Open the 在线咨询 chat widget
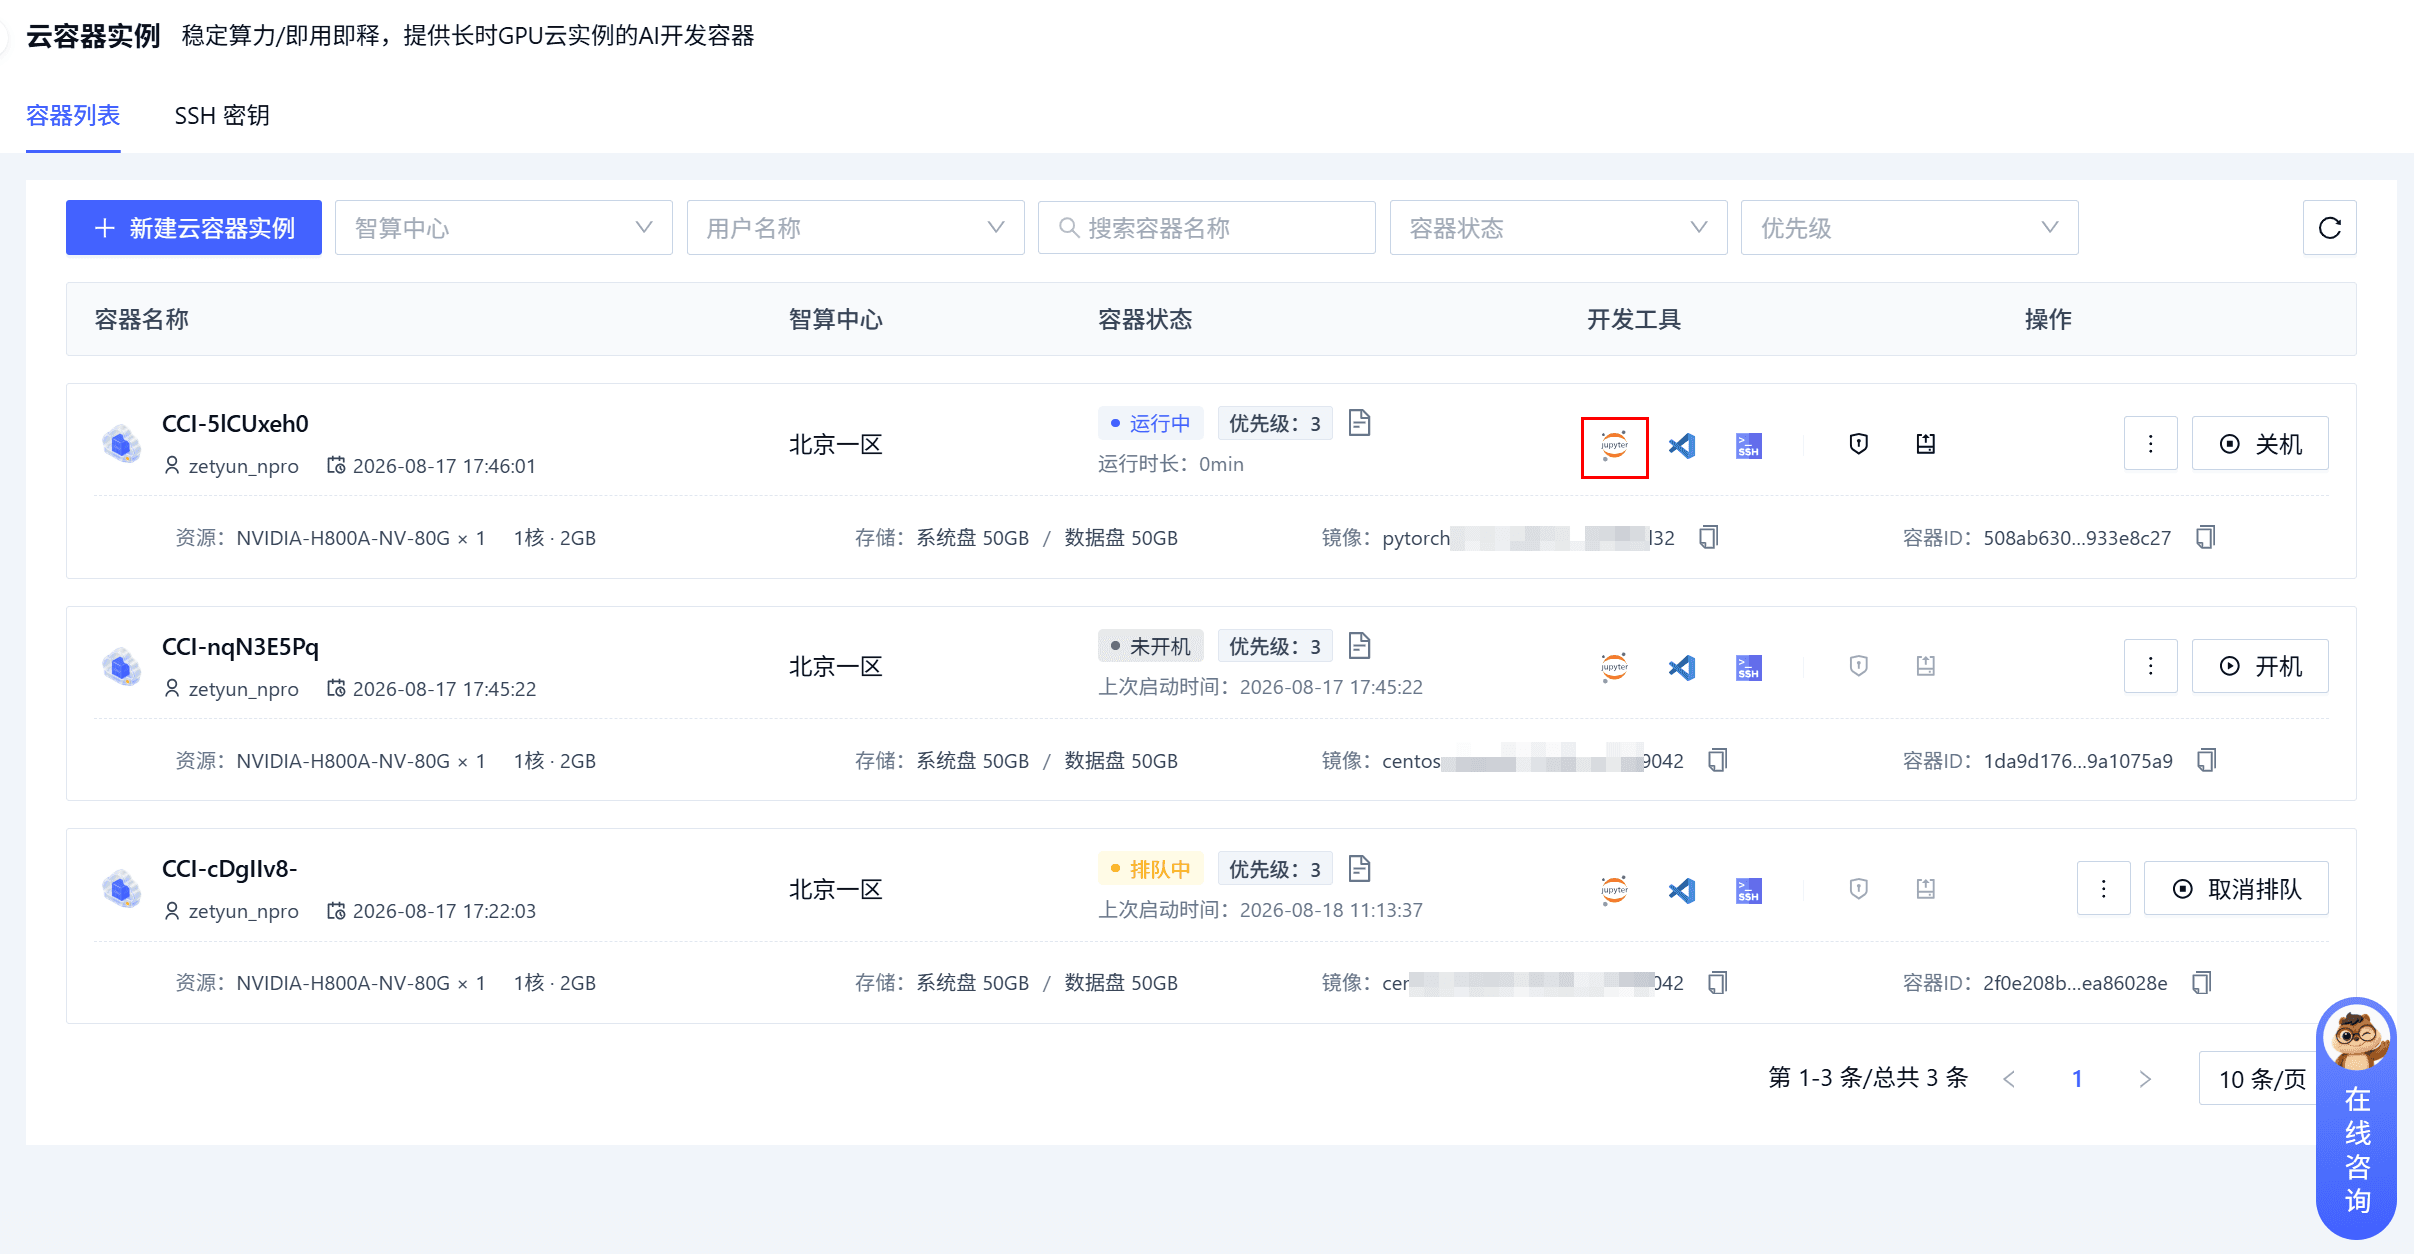2414x1254 pixels. point(2356,1118)
